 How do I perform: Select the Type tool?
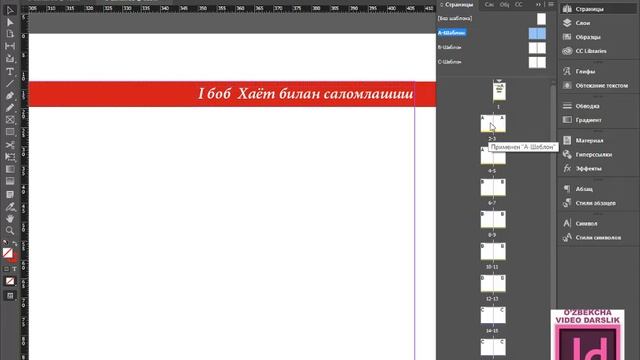click(x=10, y=71)
